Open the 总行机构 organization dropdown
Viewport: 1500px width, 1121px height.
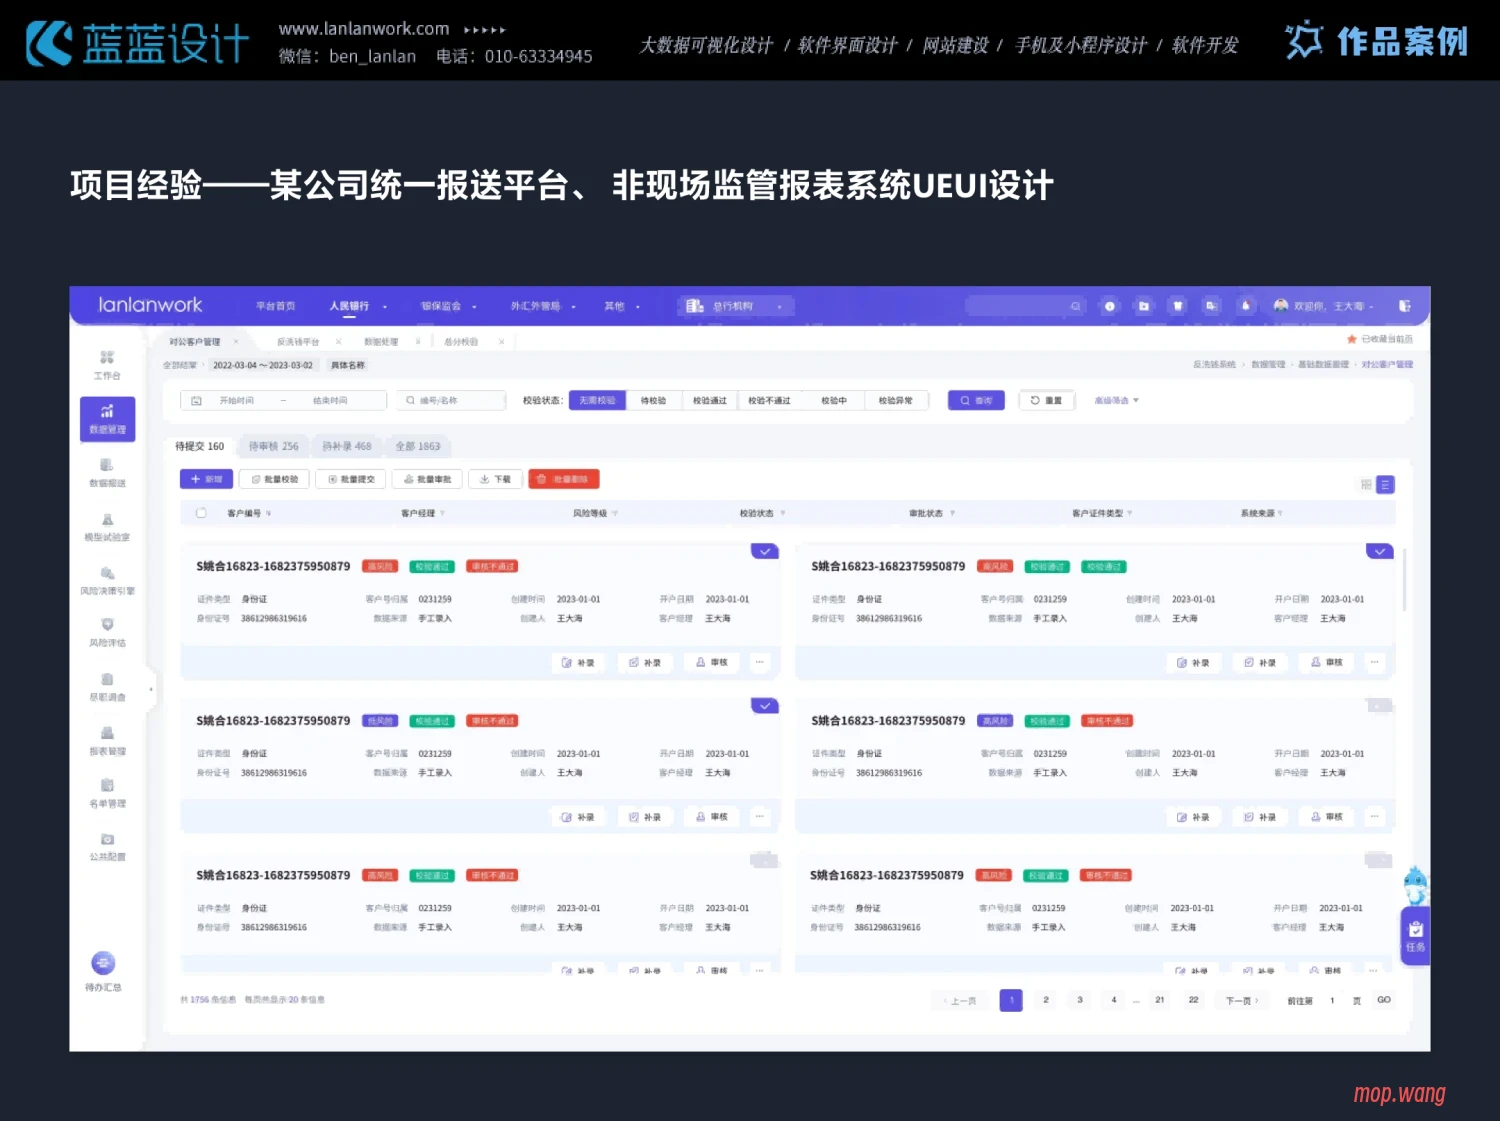[735, 306]
